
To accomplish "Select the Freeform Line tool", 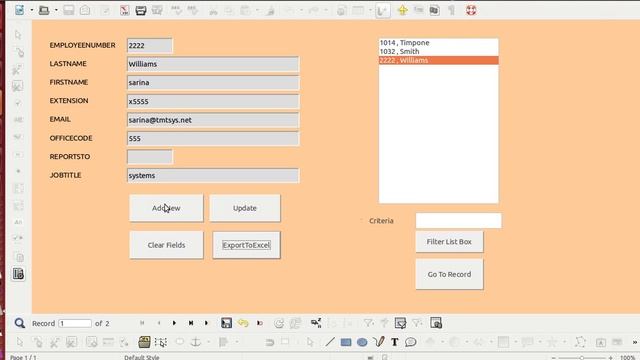I will [378, 342].
